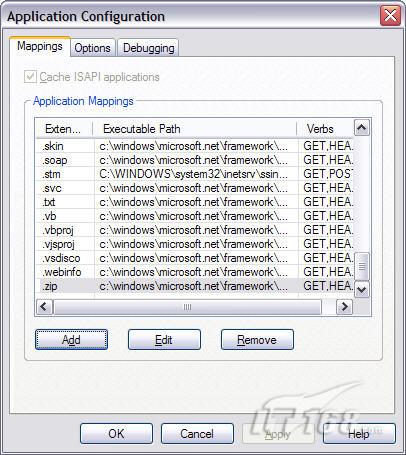Sort by Executable Path column header
The height and width of the screenshot is (455, 406).
195,129
